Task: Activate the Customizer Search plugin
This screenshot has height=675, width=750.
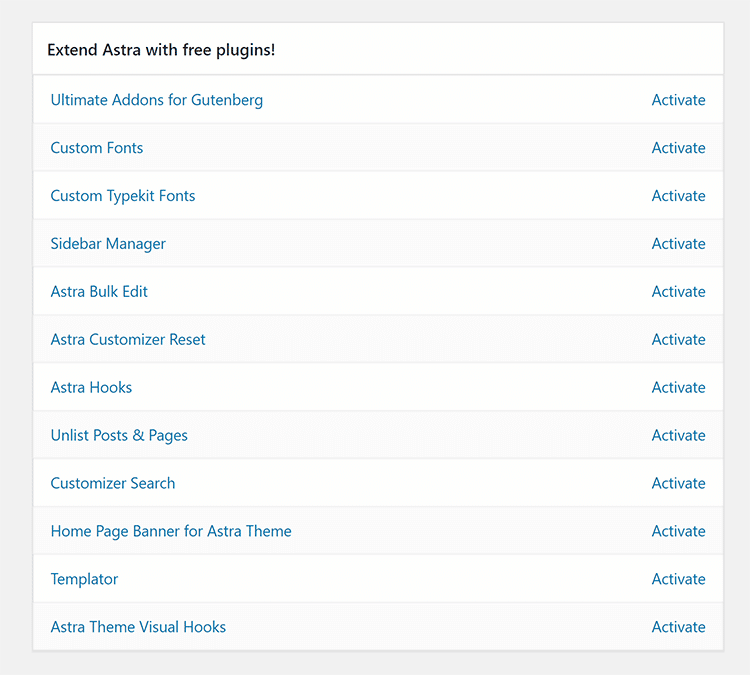Action: pyautogui.click(x=678, y=484)
